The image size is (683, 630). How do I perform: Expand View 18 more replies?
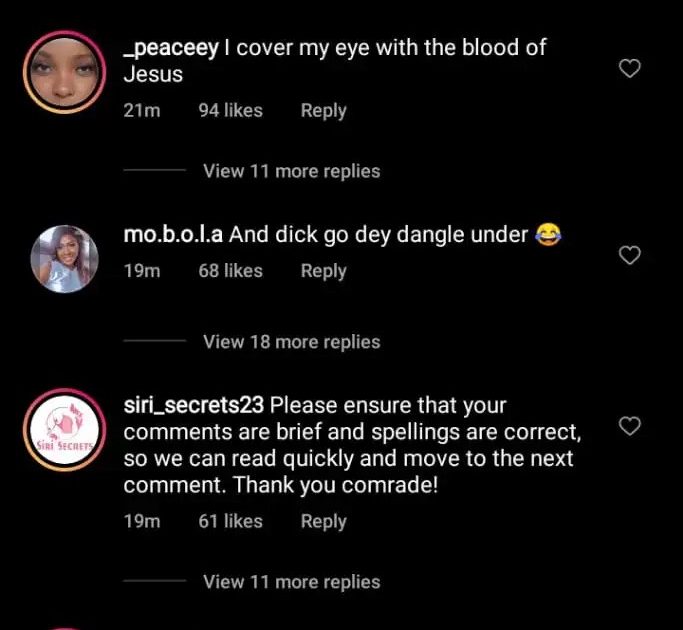[x=291, y=342]
